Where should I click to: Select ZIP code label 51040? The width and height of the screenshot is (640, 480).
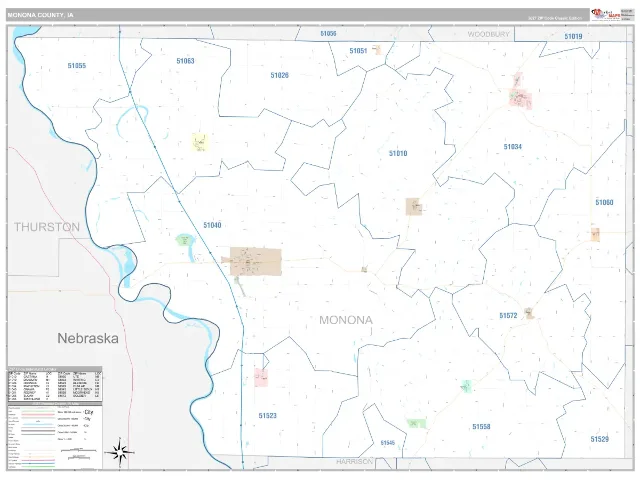tap(212, 225)
